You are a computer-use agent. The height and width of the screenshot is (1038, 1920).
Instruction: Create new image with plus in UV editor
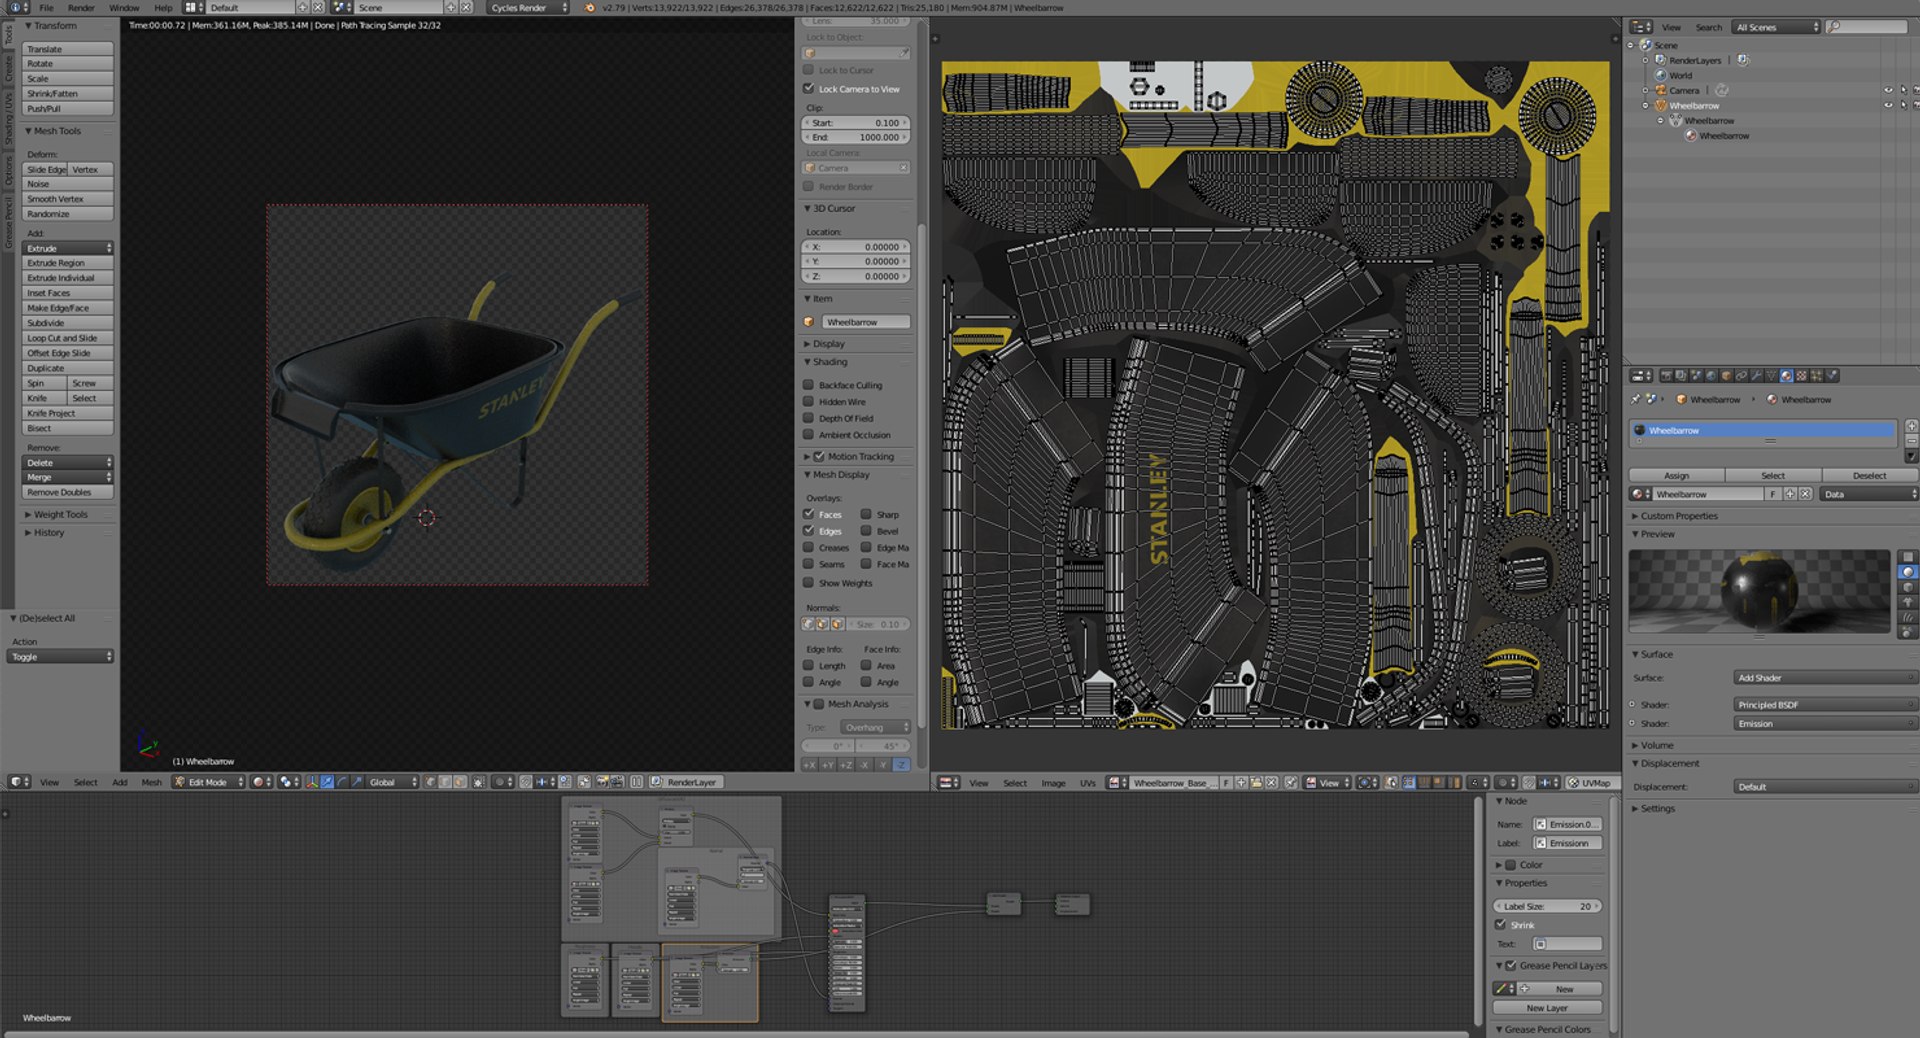click(1241, 783)
